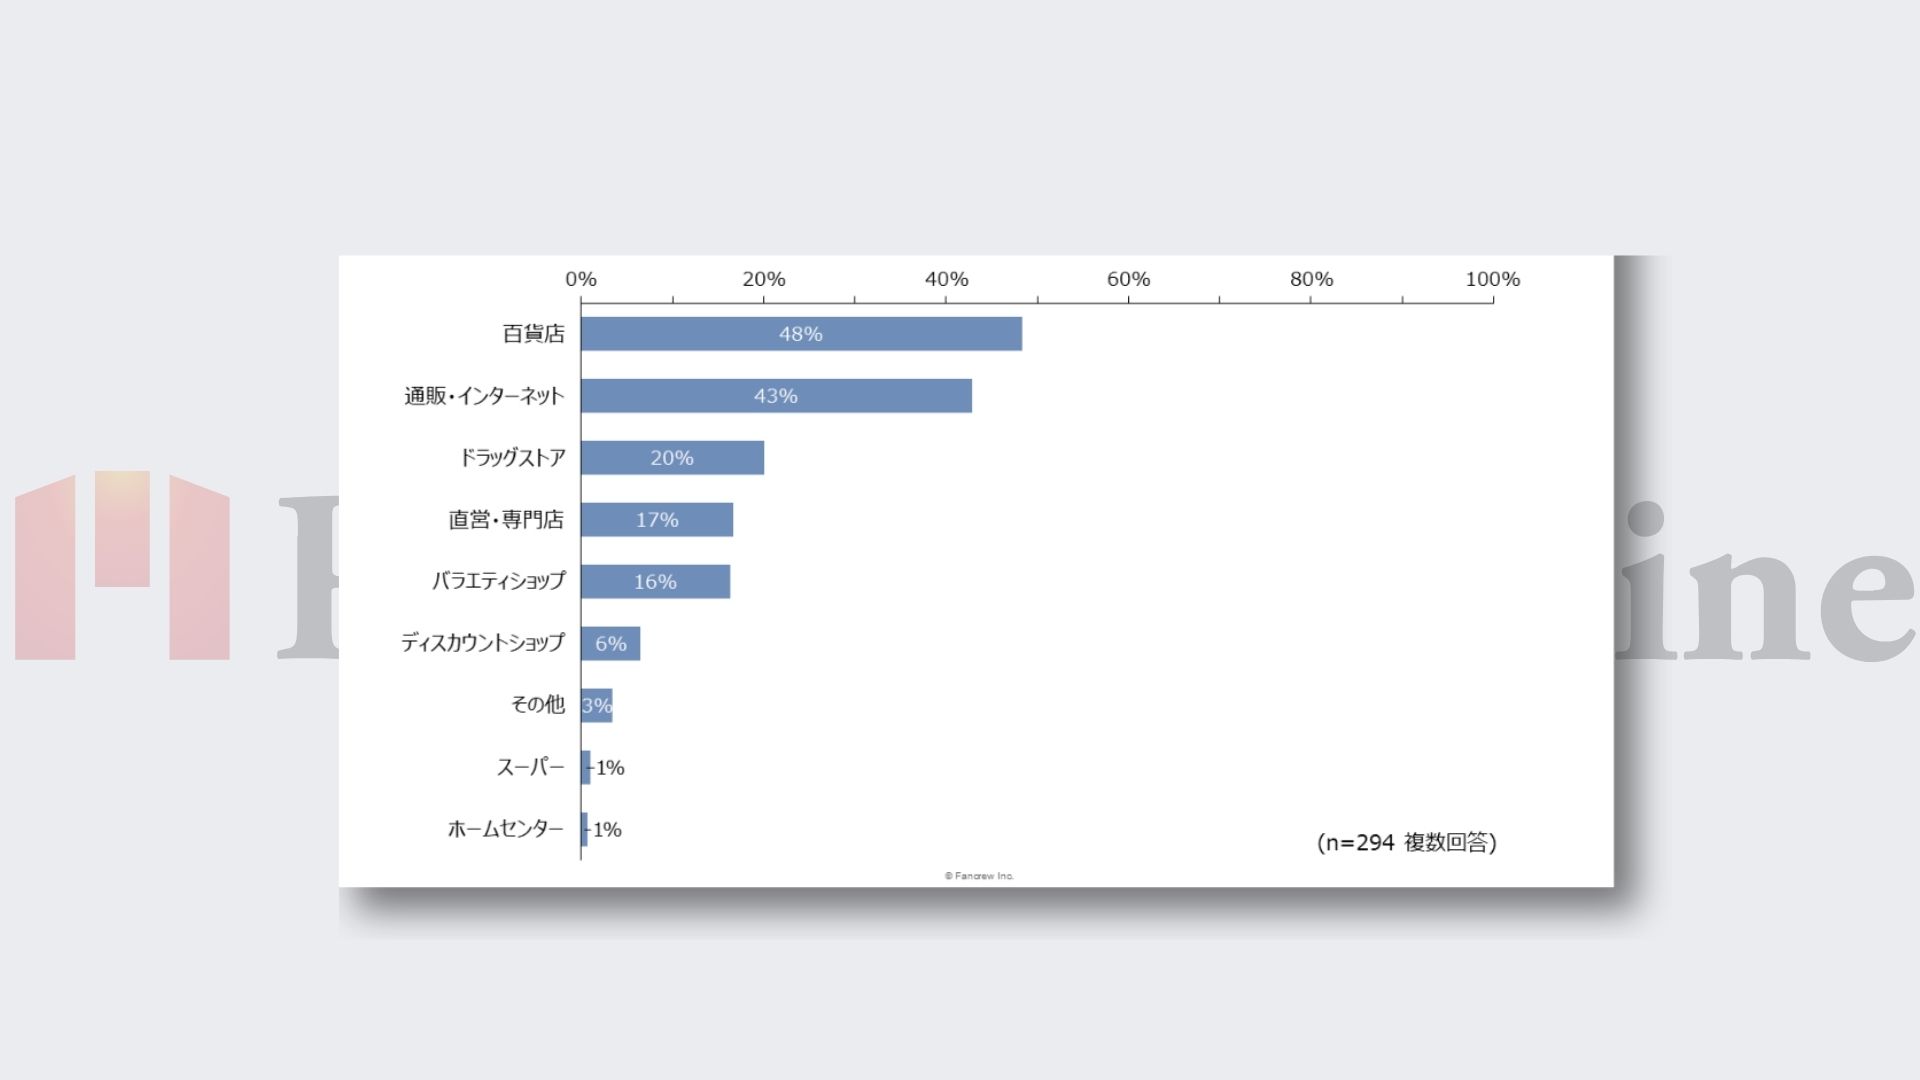This screenshot has width=1920, height=1080.
Task: Click the 百貨店 category label
Action: point(533,334)
